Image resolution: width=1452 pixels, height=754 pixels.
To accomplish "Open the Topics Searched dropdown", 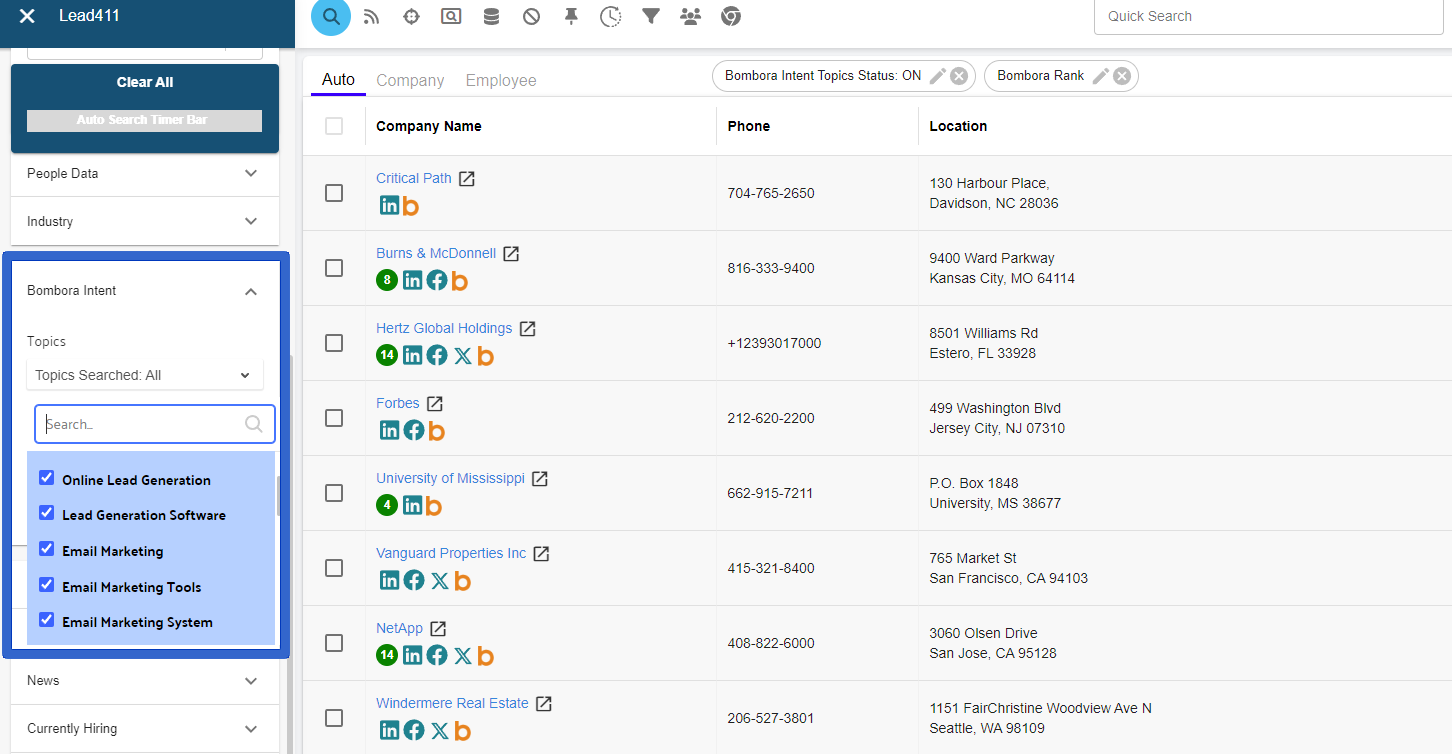I will click(x=144, y=374).
